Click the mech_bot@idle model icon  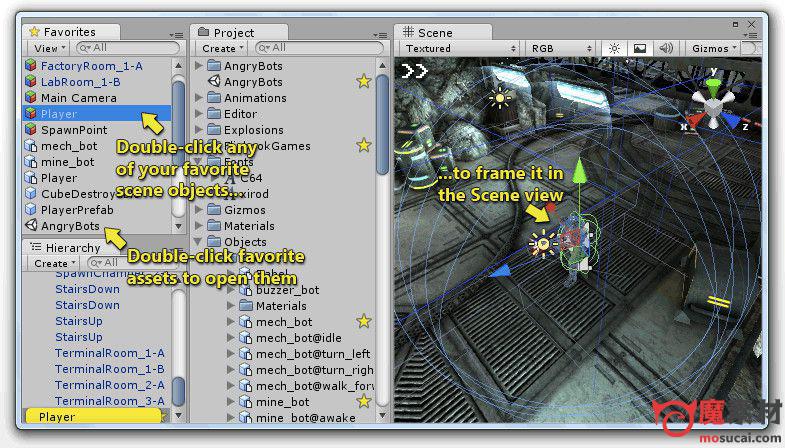click(246, 338)
